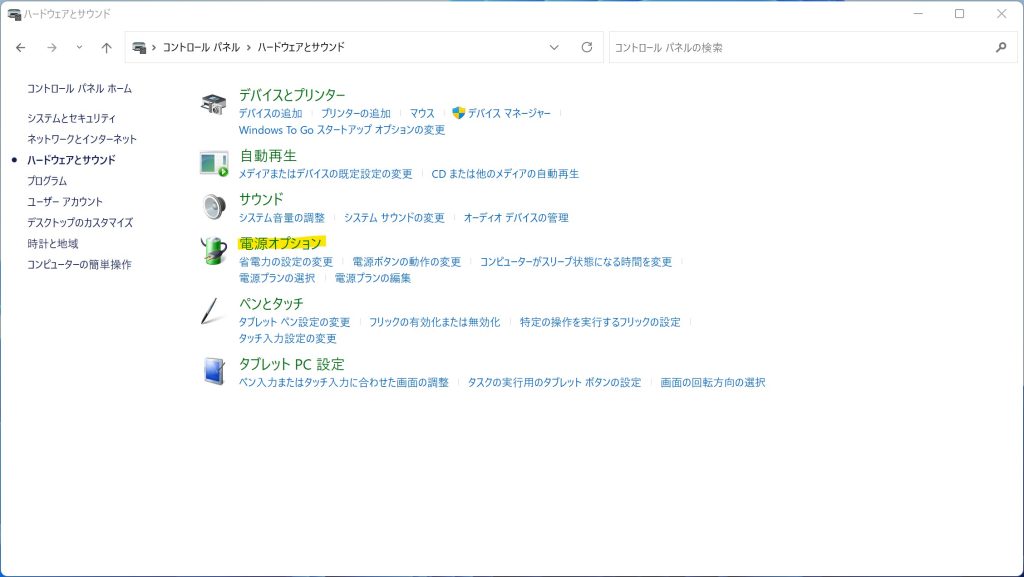This screenshot has height=577, width=1024.
Task: Open ネットワークとインターネット in sidebar
Action: pyautogui.click(x=82, y=139)
